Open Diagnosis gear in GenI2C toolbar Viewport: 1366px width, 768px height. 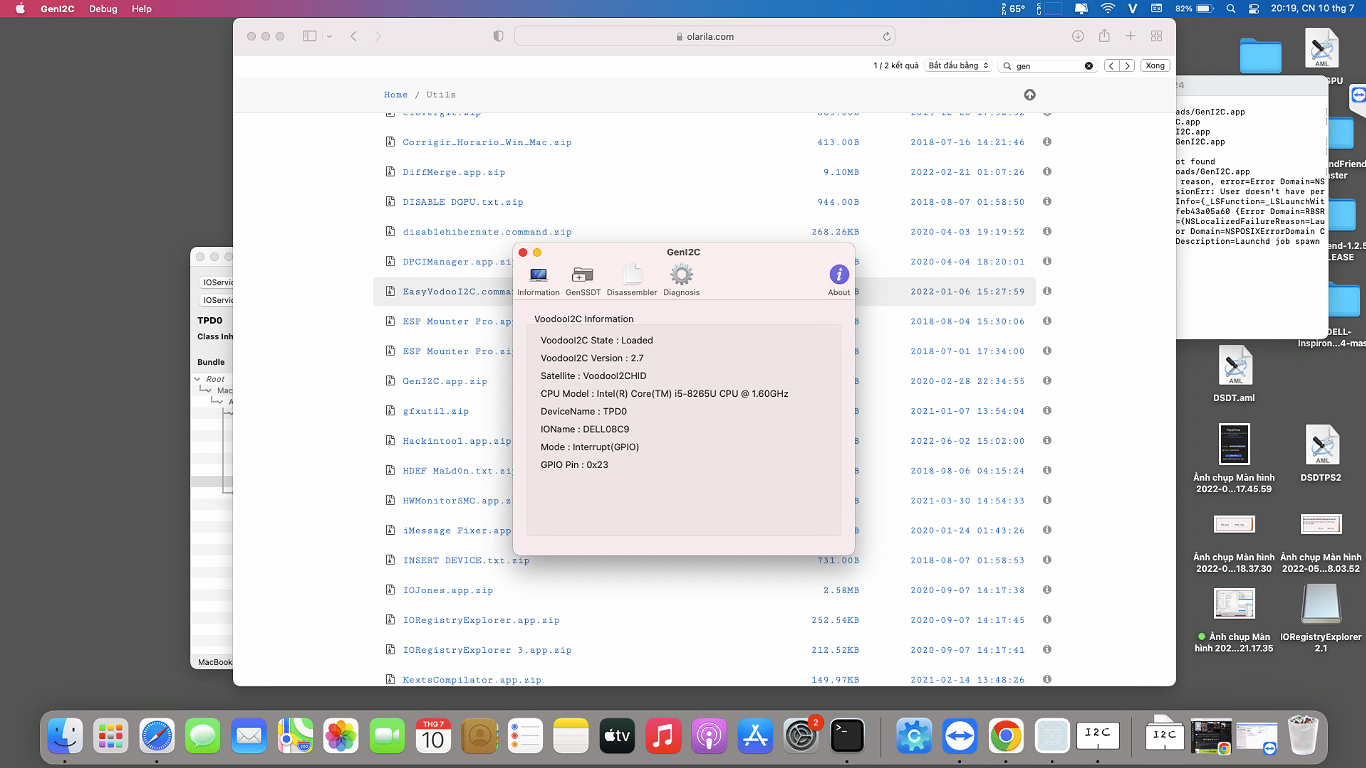pyautogui.click(x=681, y=280)
